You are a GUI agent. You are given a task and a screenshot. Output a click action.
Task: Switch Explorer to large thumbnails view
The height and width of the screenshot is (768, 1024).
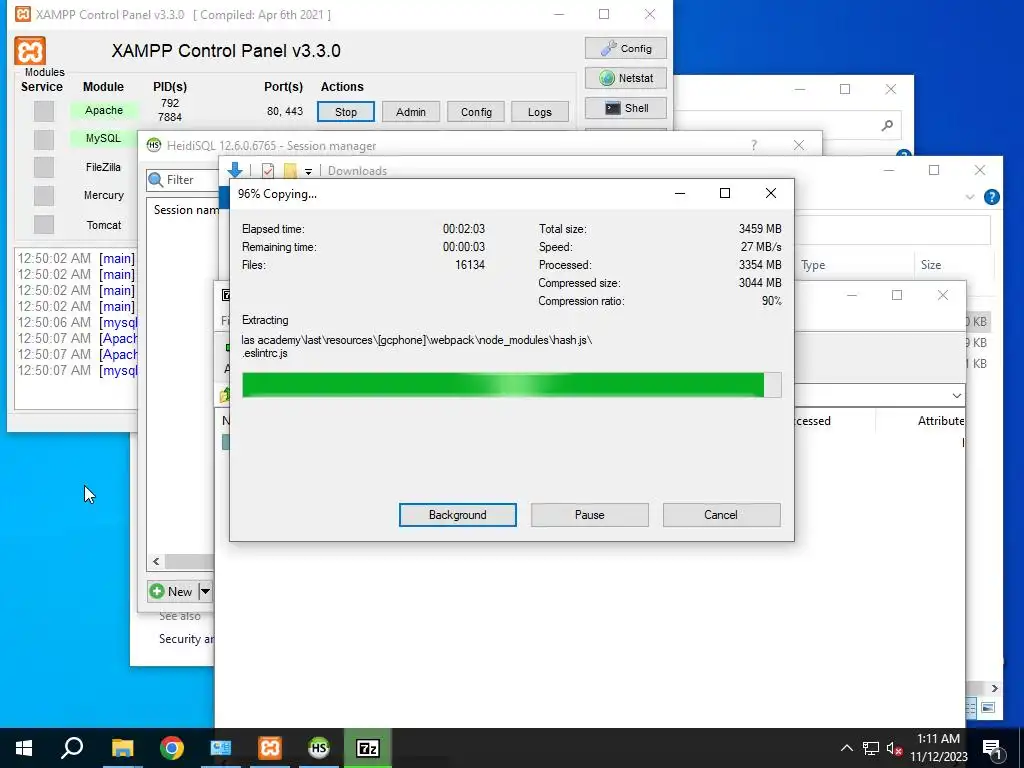point(988,708)
